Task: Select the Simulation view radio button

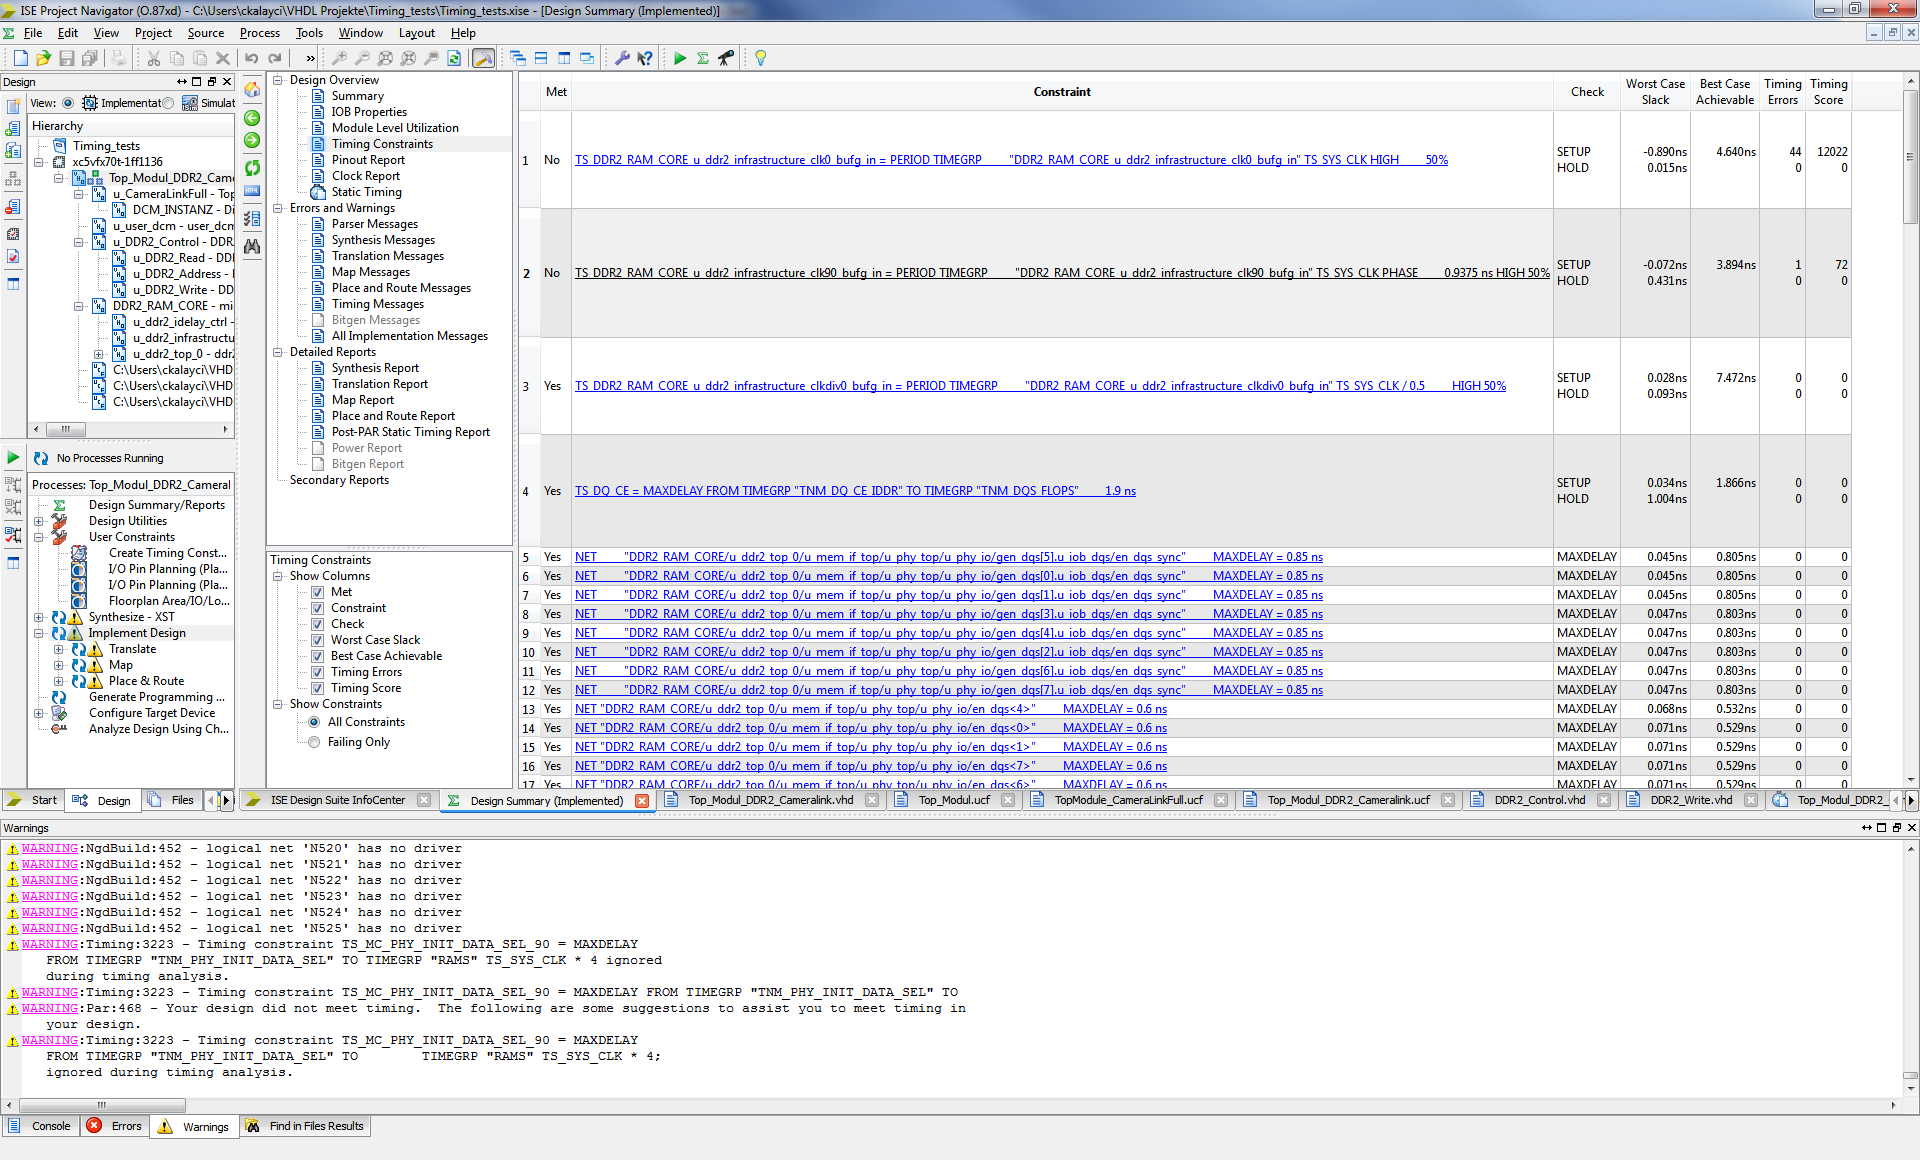Action: tap(168, 103)
